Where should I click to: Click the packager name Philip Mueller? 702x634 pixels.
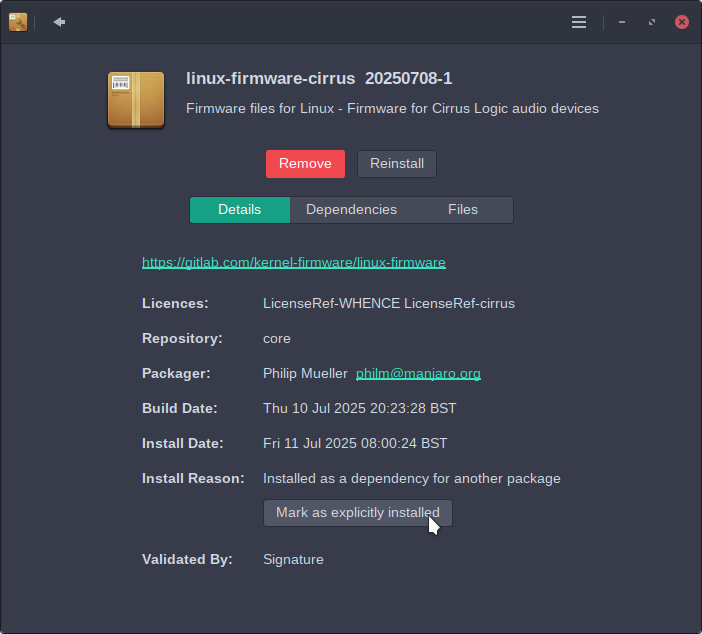(305, 373)
